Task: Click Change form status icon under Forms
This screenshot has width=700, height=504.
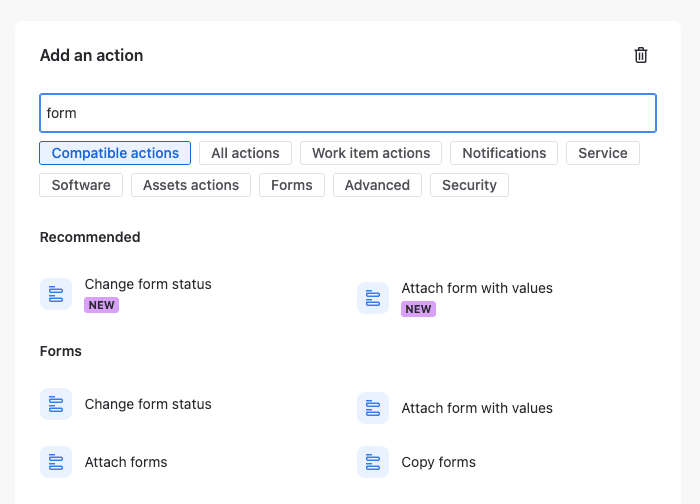Action: (x=56, y=404)
